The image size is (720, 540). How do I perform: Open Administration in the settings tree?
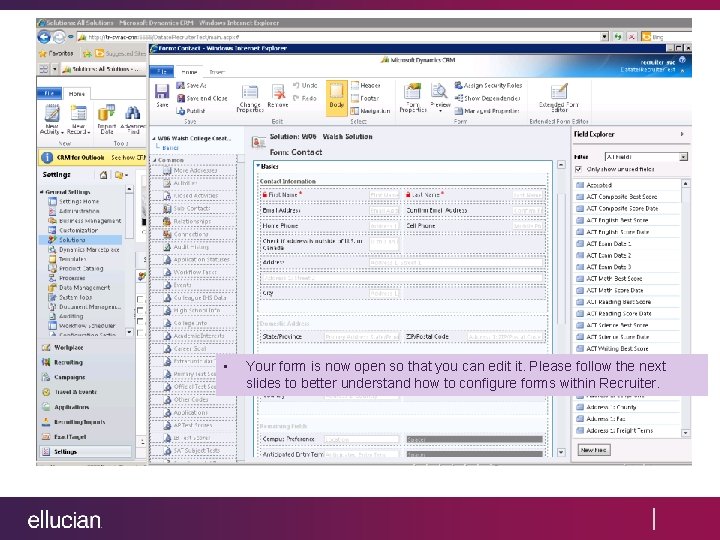[x=79, y=211]
